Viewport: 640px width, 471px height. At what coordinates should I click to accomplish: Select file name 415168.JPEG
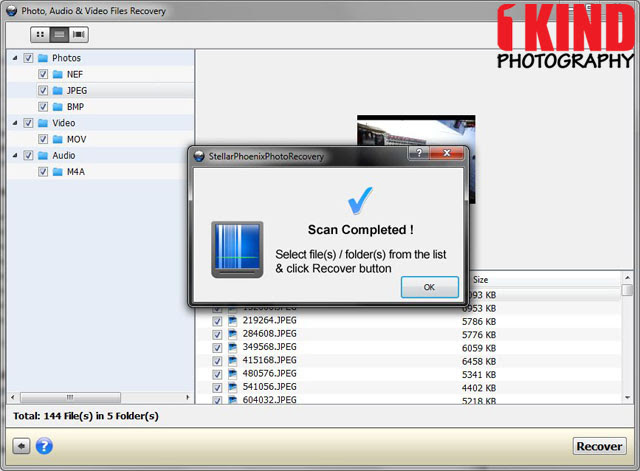[x=270, y=360]
